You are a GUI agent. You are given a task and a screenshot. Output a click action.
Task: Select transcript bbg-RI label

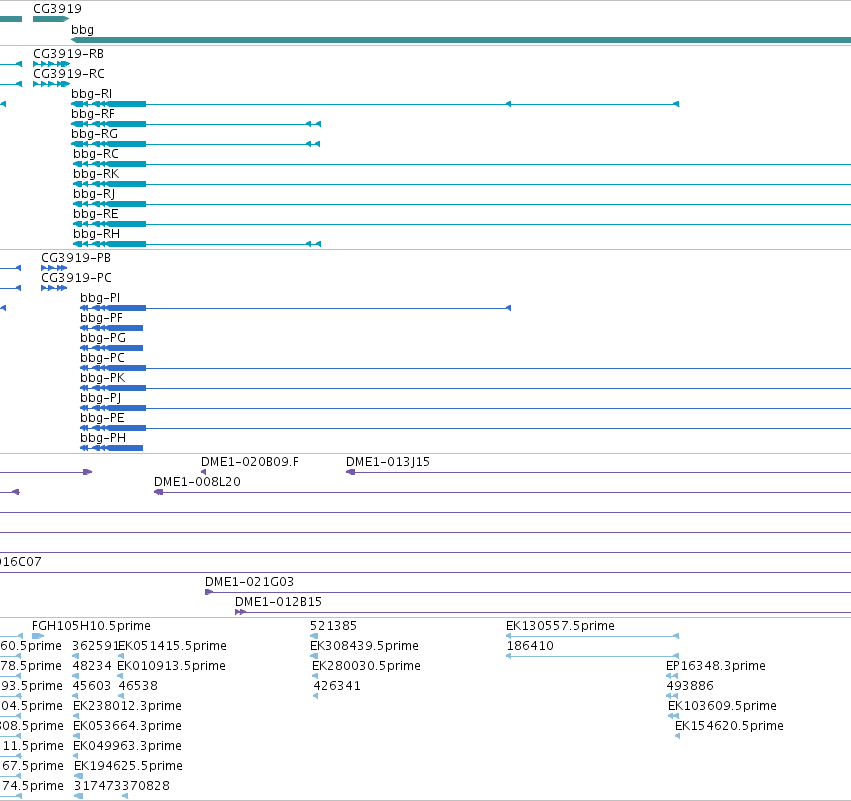coord(91,94)
